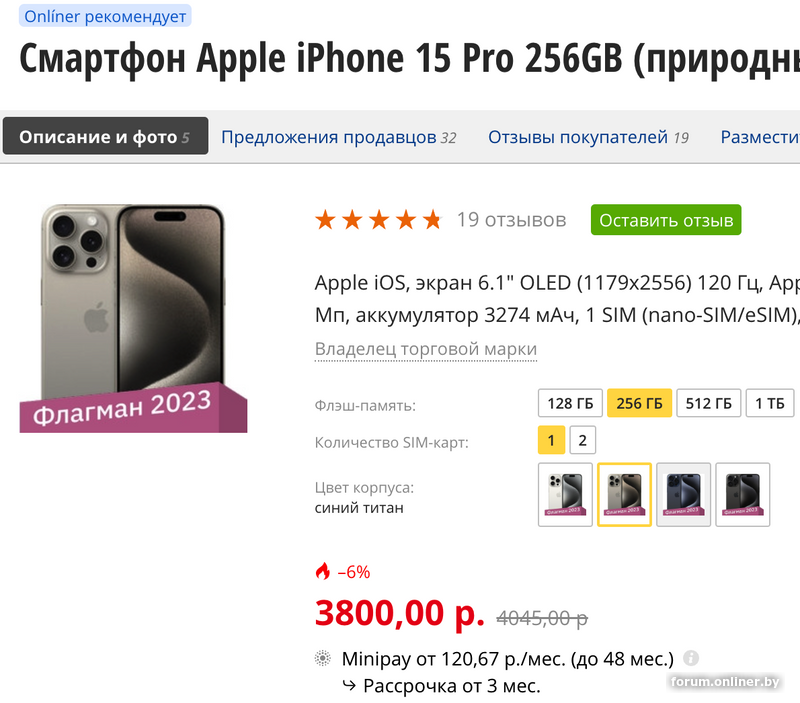Click the Minipay sun-shaped icon
Viewport: 800px width, 703px height.
point(322,659)
